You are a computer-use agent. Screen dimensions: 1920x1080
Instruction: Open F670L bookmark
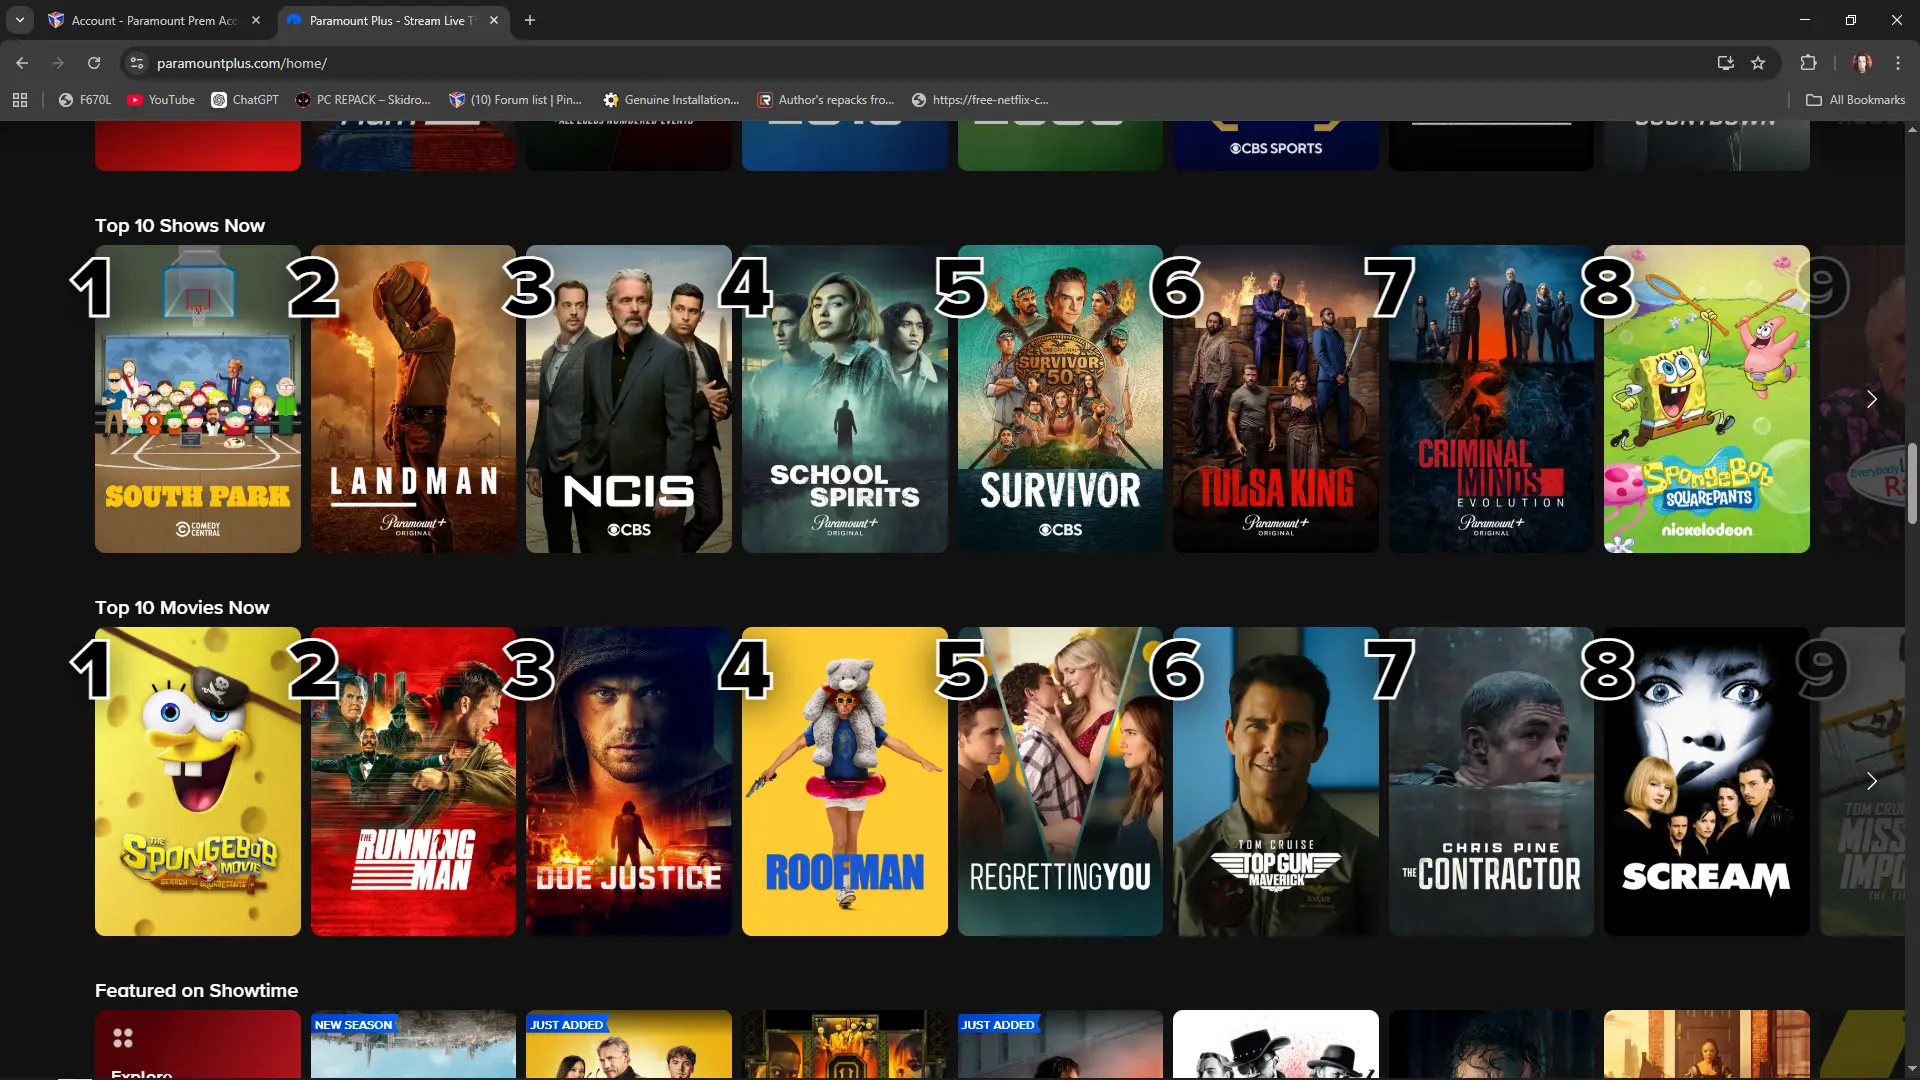(84, 100)
